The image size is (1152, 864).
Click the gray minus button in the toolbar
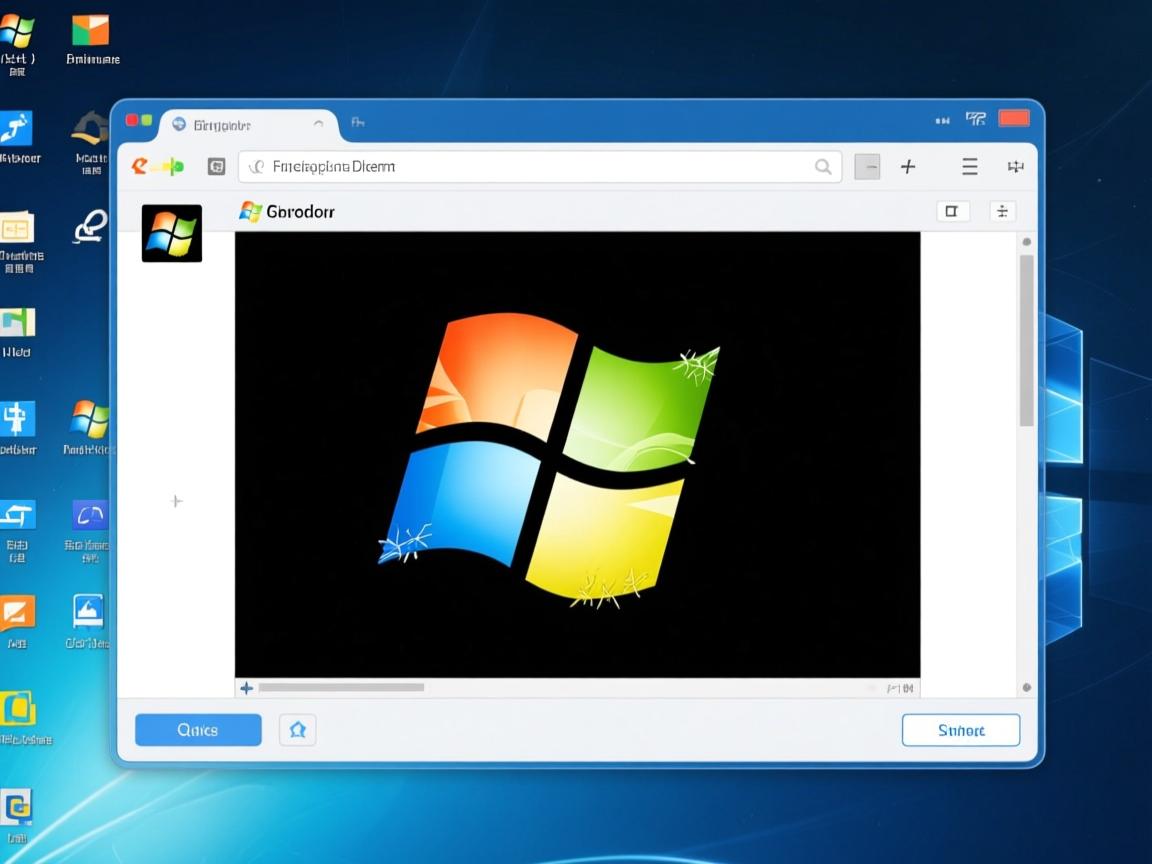pos(867,167)
